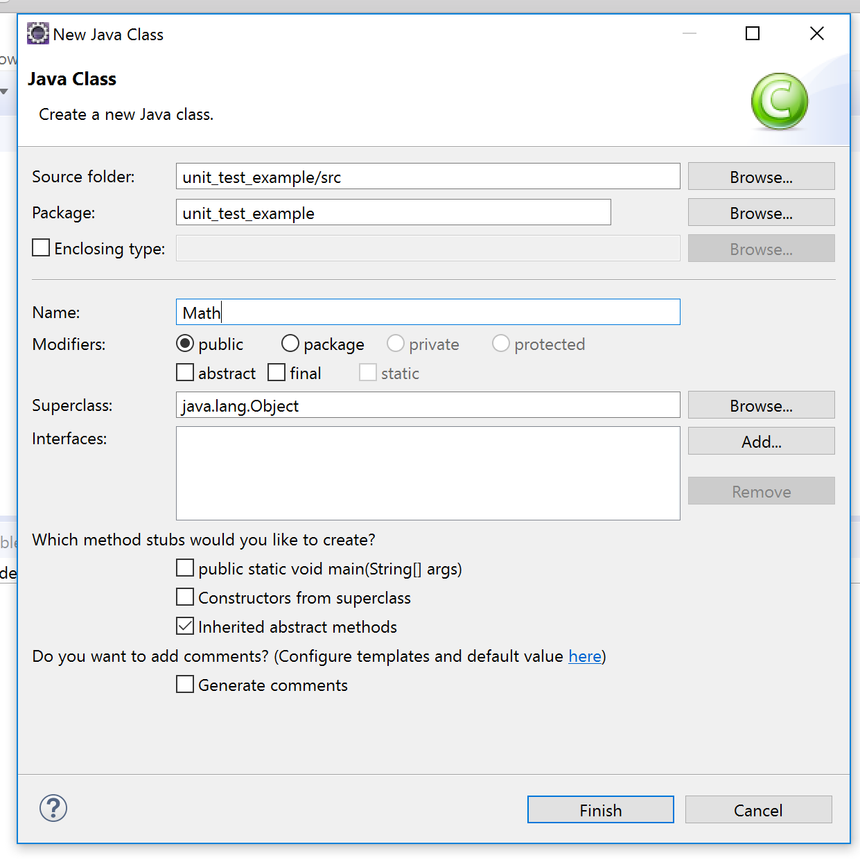Viewport: 860px width, 860px height.
Task: Enable public static void main stub
Action: 185,568
